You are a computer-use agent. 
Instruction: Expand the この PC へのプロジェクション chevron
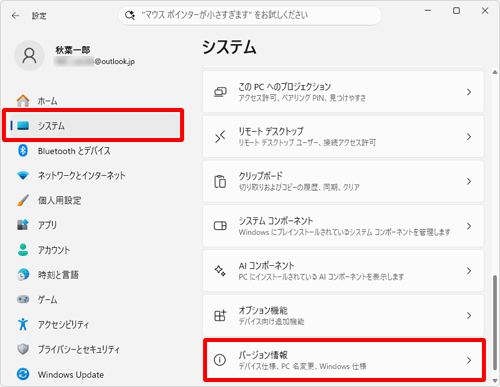(469, 92)
